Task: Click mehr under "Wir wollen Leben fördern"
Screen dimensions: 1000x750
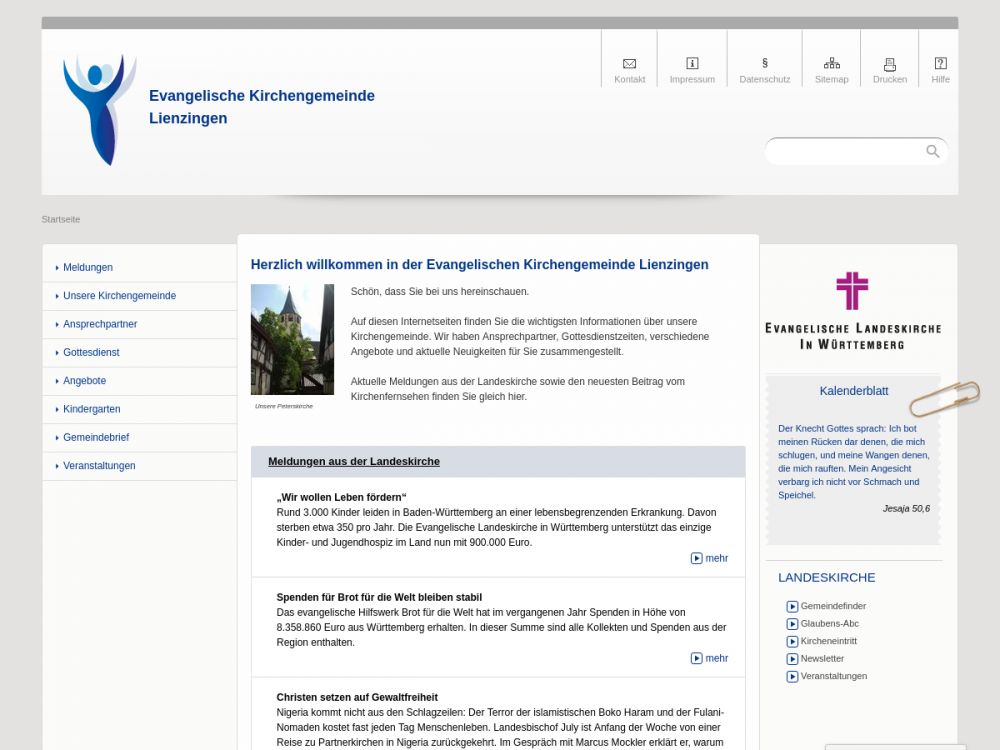Action: pyautogui.click(x=710, y=558)
